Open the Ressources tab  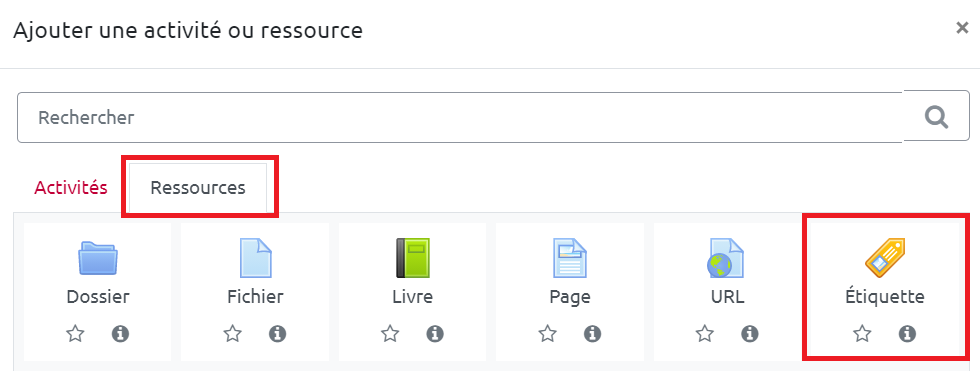tap(198, 188)
